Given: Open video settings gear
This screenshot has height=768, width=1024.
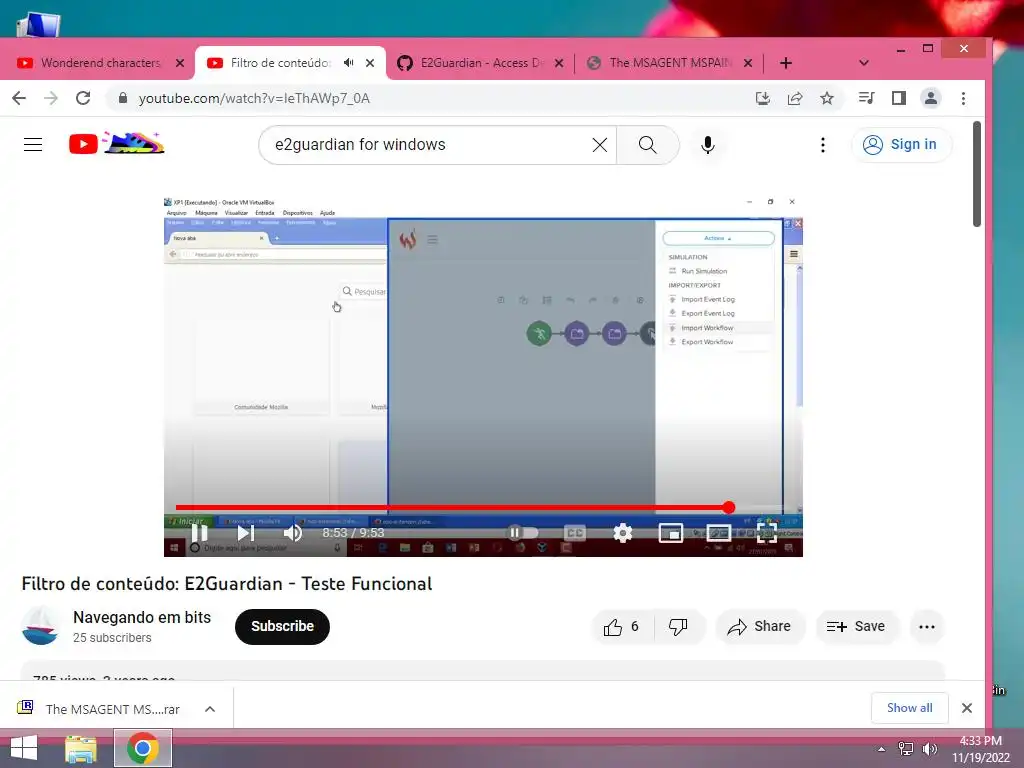Looking at the screenshot, I should [x=622, y=533].
